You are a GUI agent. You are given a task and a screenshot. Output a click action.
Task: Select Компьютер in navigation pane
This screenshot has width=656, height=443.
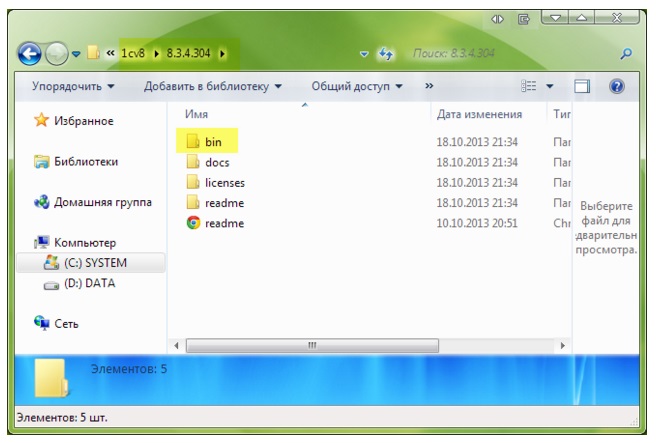pos(85,243)
